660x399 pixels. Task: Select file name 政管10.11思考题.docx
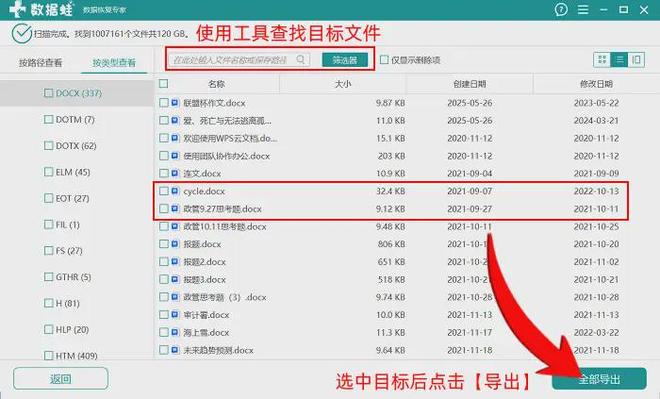click(225, 226)
